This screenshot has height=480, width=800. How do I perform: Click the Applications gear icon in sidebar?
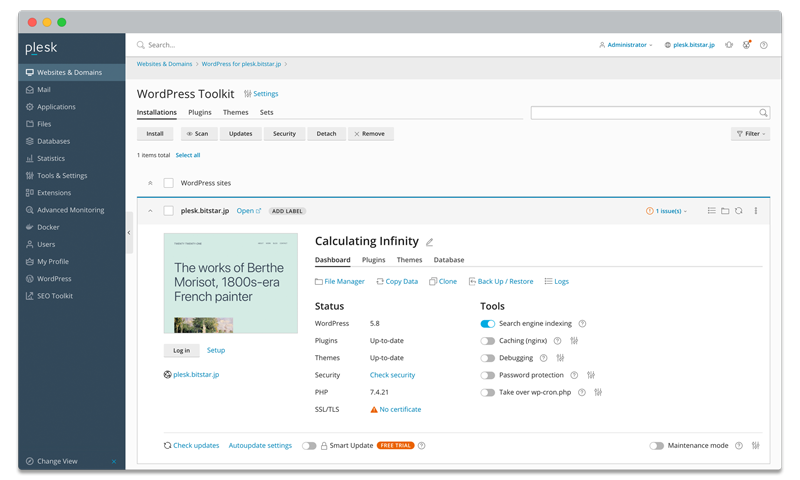click(30, 107)
